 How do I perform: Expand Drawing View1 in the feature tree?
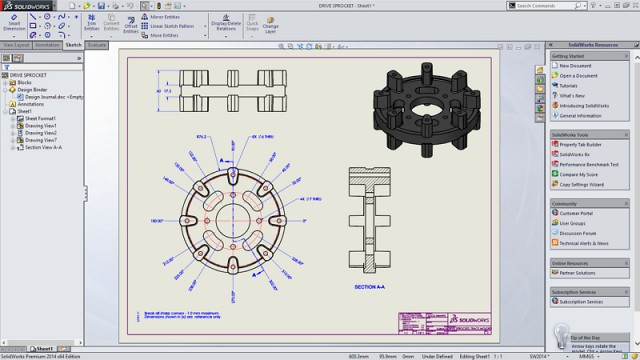pos(13,126)
